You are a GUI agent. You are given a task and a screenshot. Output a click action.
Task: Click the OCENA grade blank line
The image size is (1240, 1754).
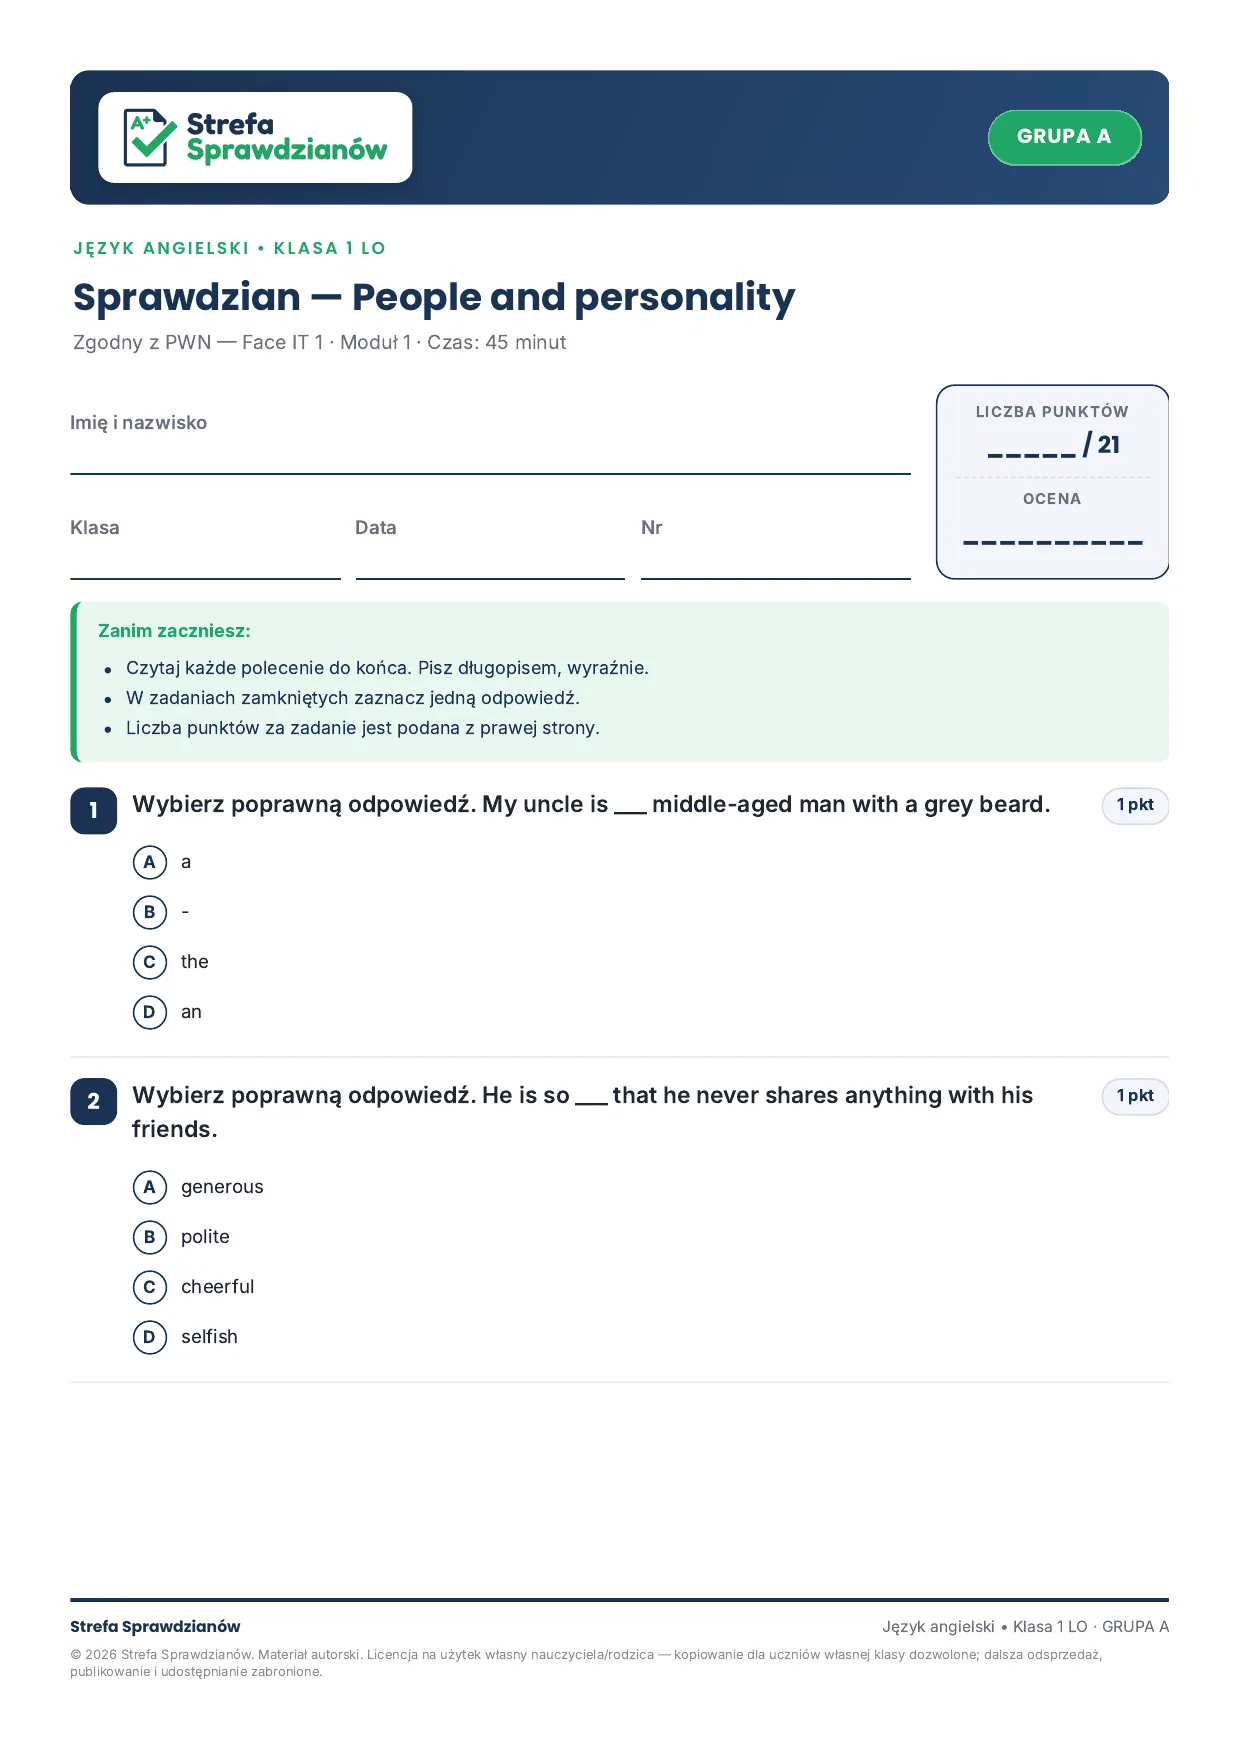click(x=1053, y=543)
